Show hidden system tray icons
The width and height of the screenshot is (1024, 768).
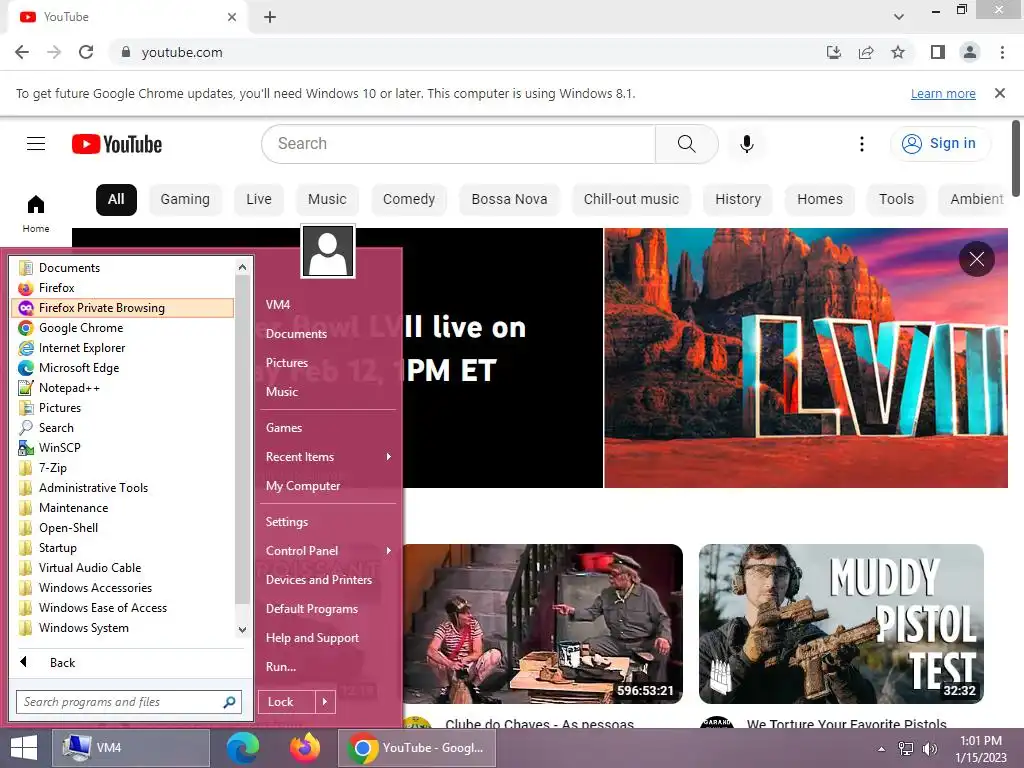[x=881, y=749]
